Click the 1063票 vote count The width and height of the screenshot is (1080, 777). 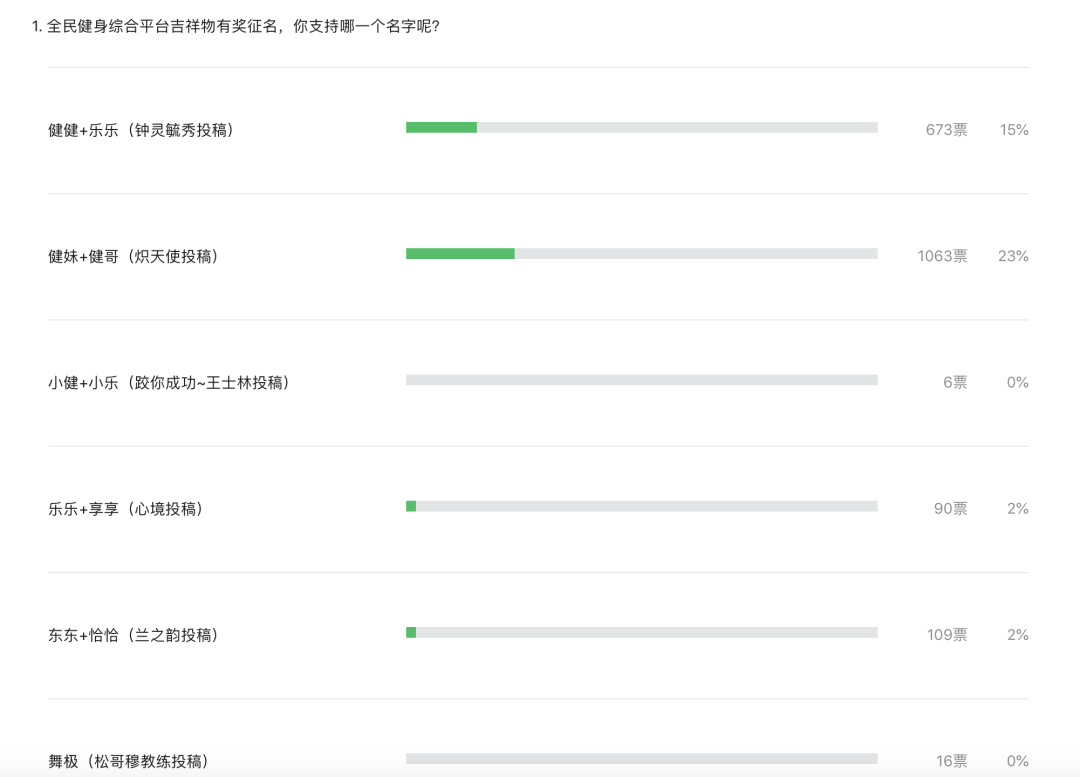pos(942,256)
